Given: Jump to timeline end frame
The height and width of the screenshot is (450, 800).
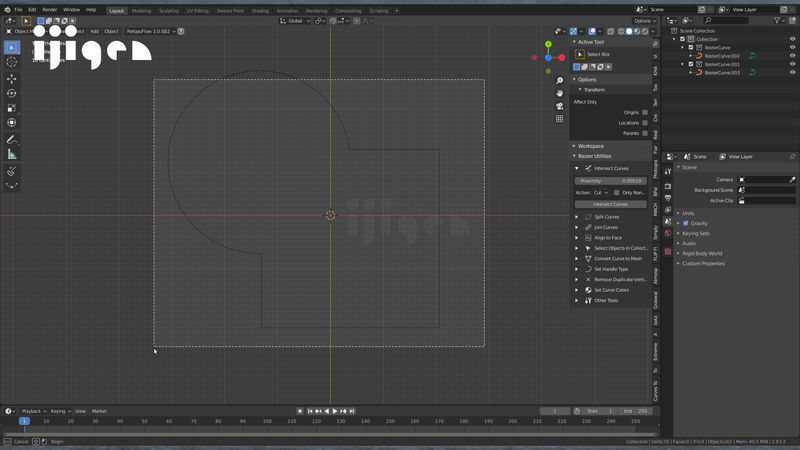Looking at the screenshot, I should pos(352,411).
